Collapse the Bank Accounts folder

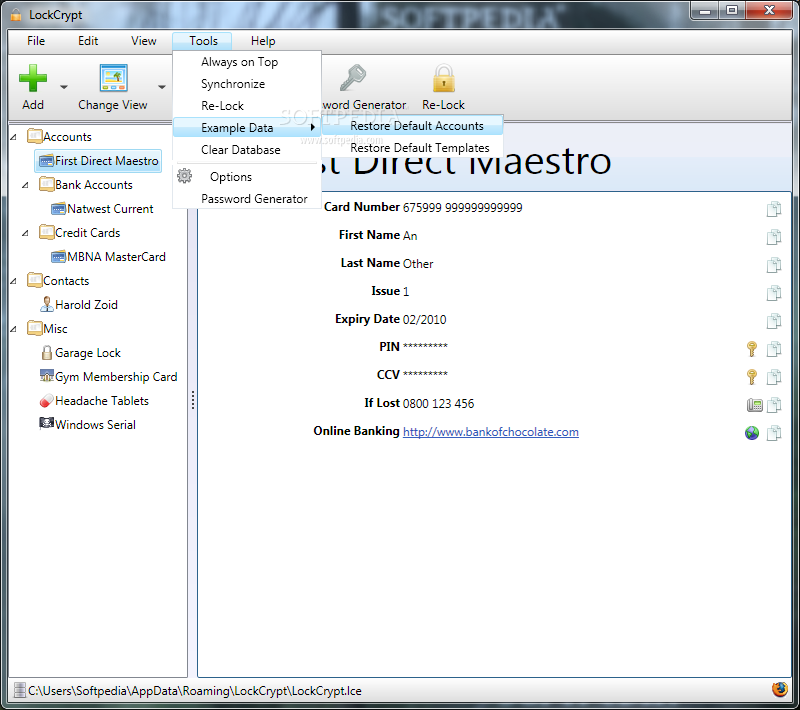pyautogui.click(x=26, y=185)
